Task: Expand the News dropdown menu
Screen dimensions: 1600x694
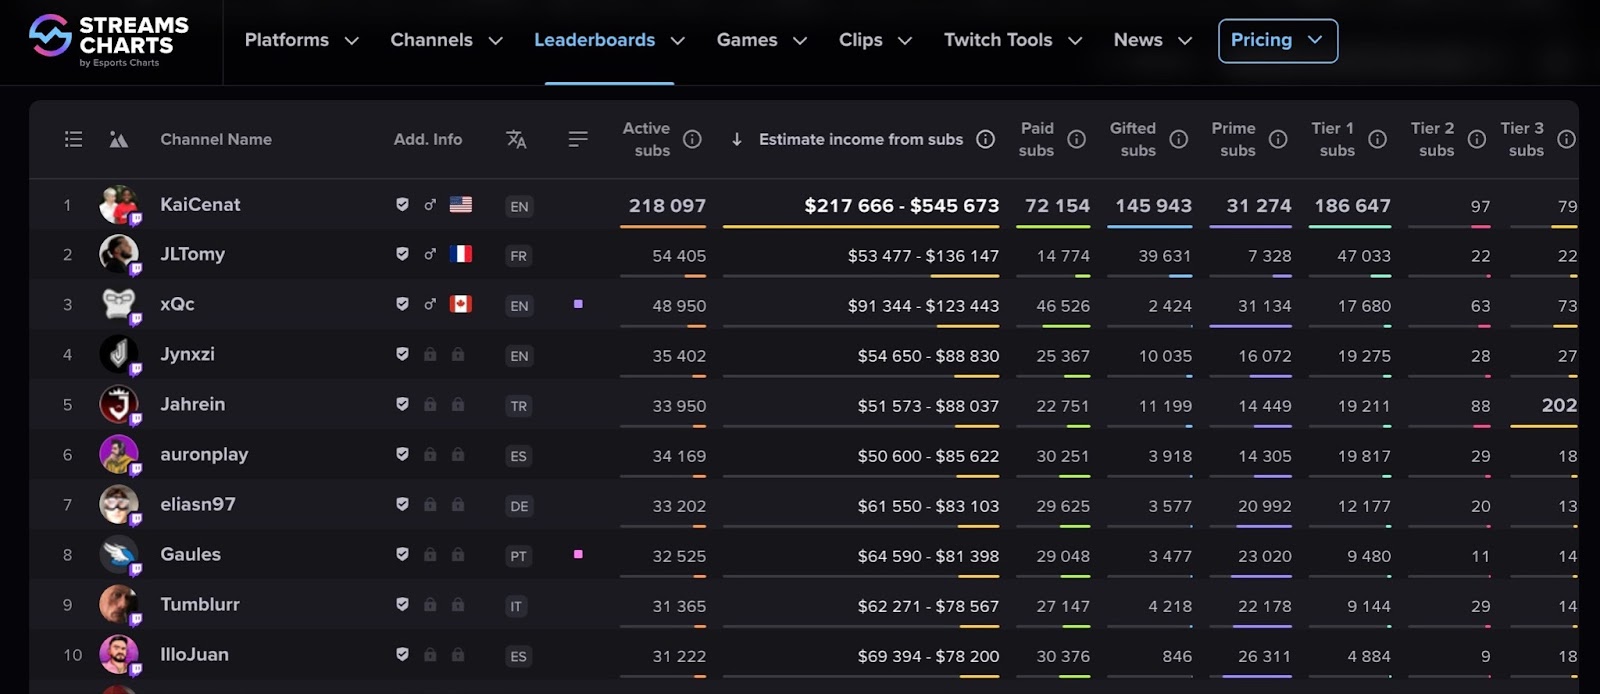Action: (1153, 40)
